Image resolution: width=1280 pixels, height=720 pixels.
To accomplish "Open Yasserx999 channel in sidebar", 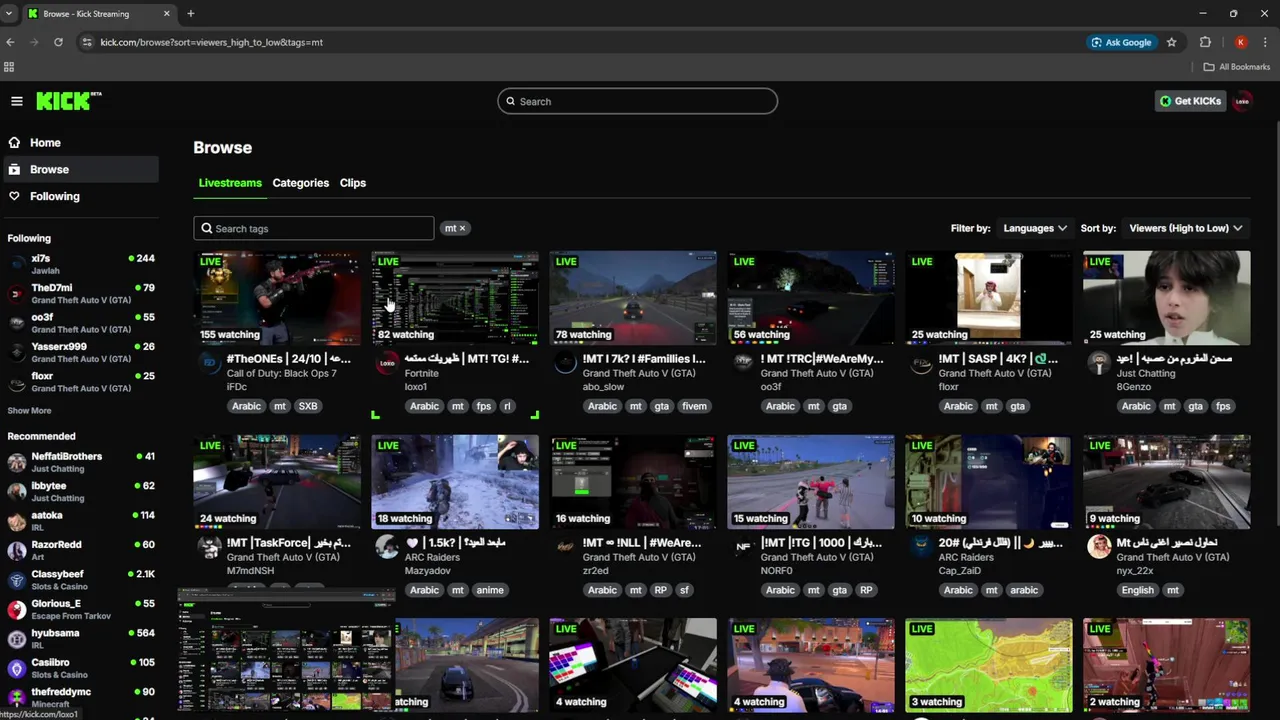I will click(x=80, y=352).
